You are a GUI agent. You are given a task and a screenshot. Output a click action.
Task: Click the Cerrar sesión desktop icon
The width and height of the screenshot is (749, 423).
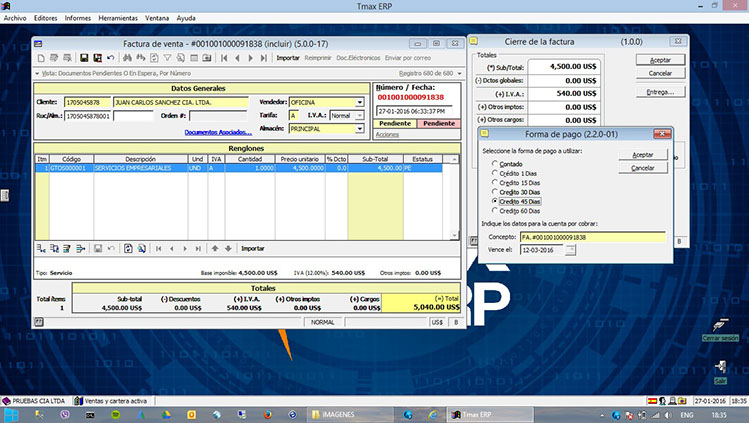click(719, 326)
